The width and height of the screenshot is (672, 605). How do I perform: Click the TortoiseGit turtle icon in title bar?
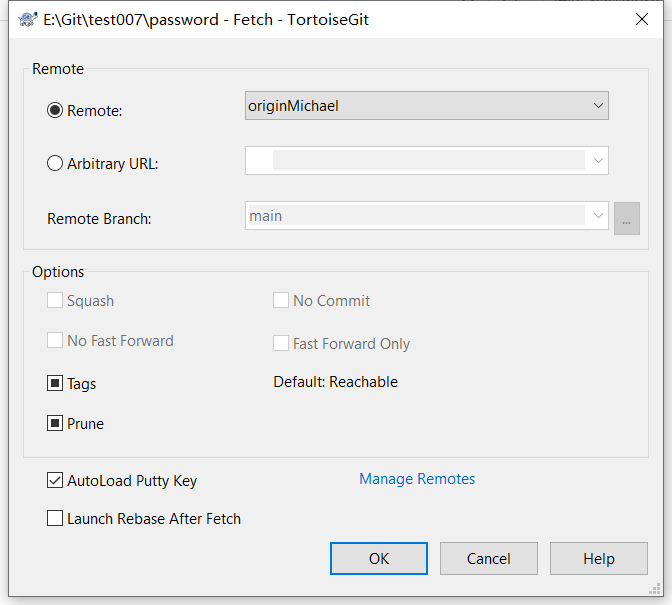pos(28,20)
